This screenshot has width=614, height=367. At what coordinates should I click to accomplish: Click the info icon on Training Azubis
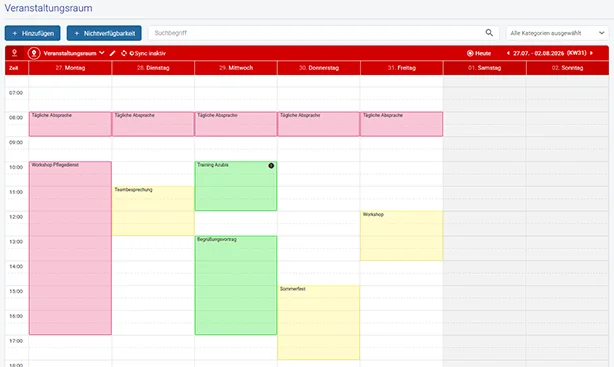271,166
